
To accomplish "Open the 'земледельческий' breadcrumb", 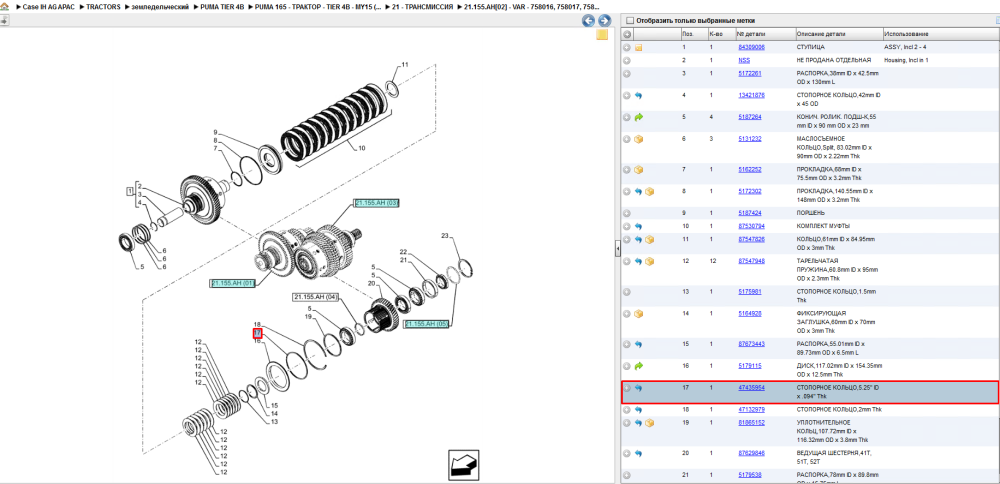I will point(159,6).
